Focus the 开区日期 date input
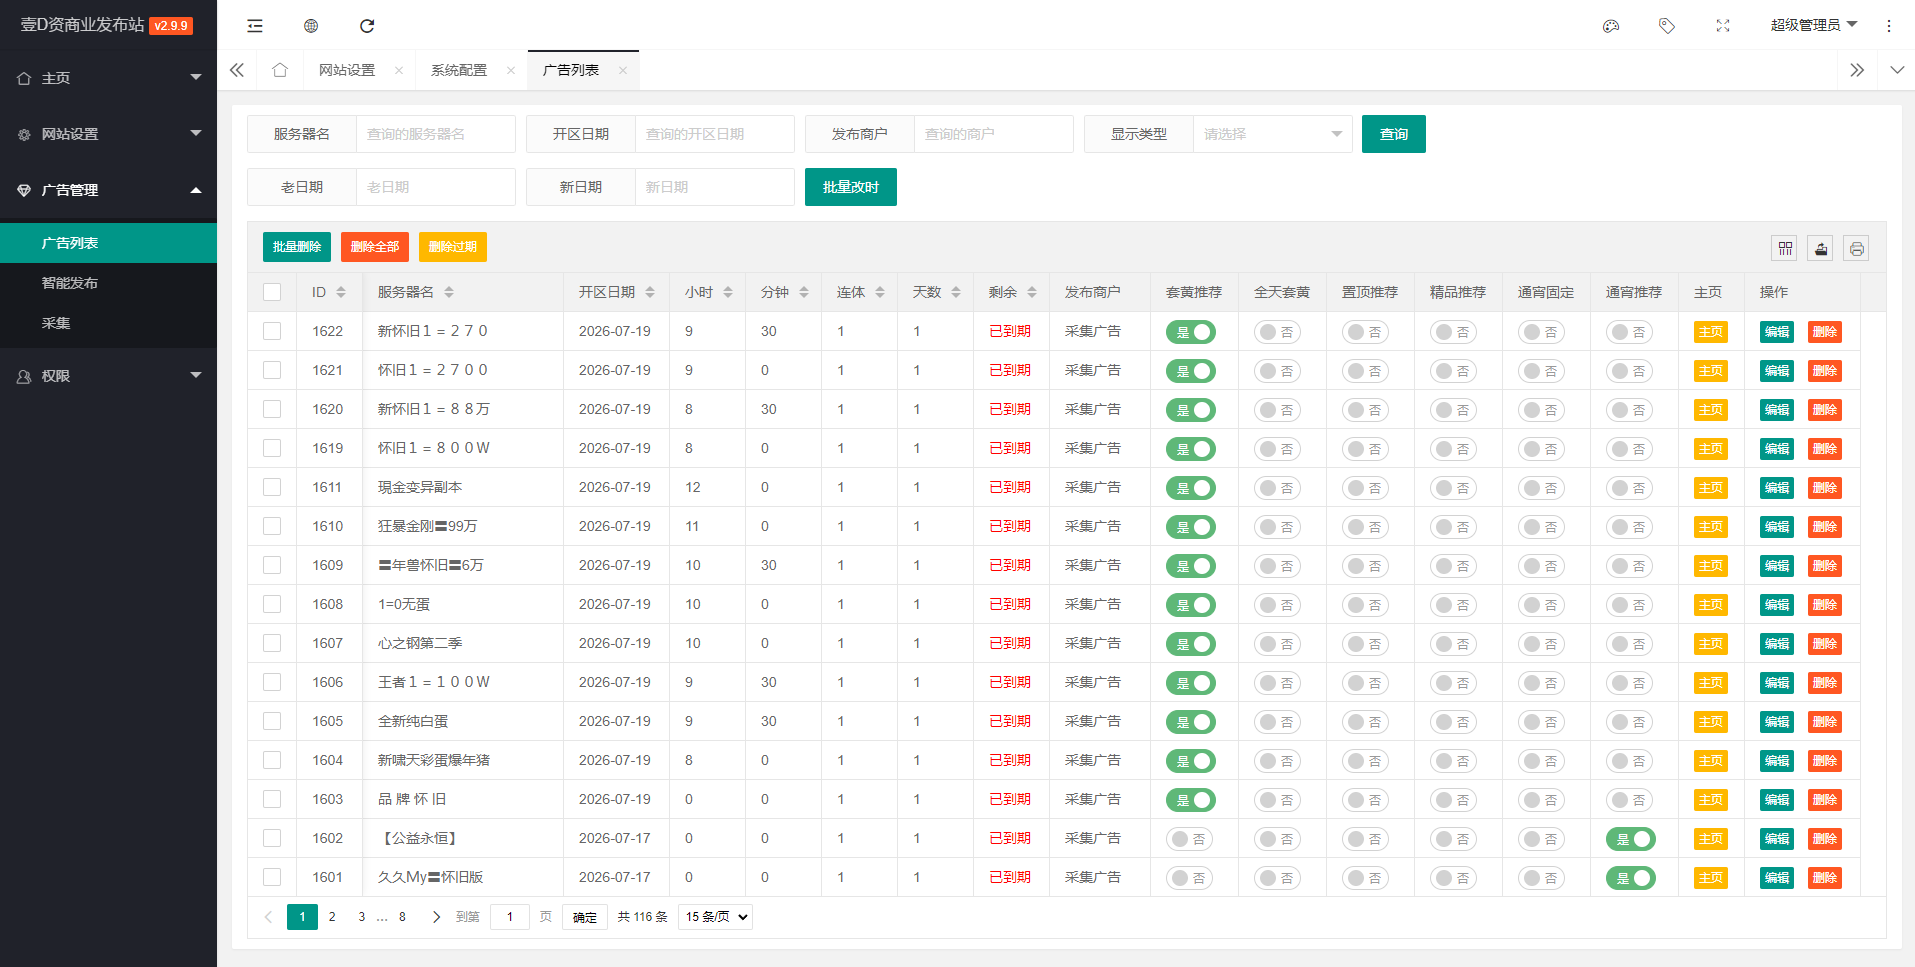1915x967 pixels. 714,134
